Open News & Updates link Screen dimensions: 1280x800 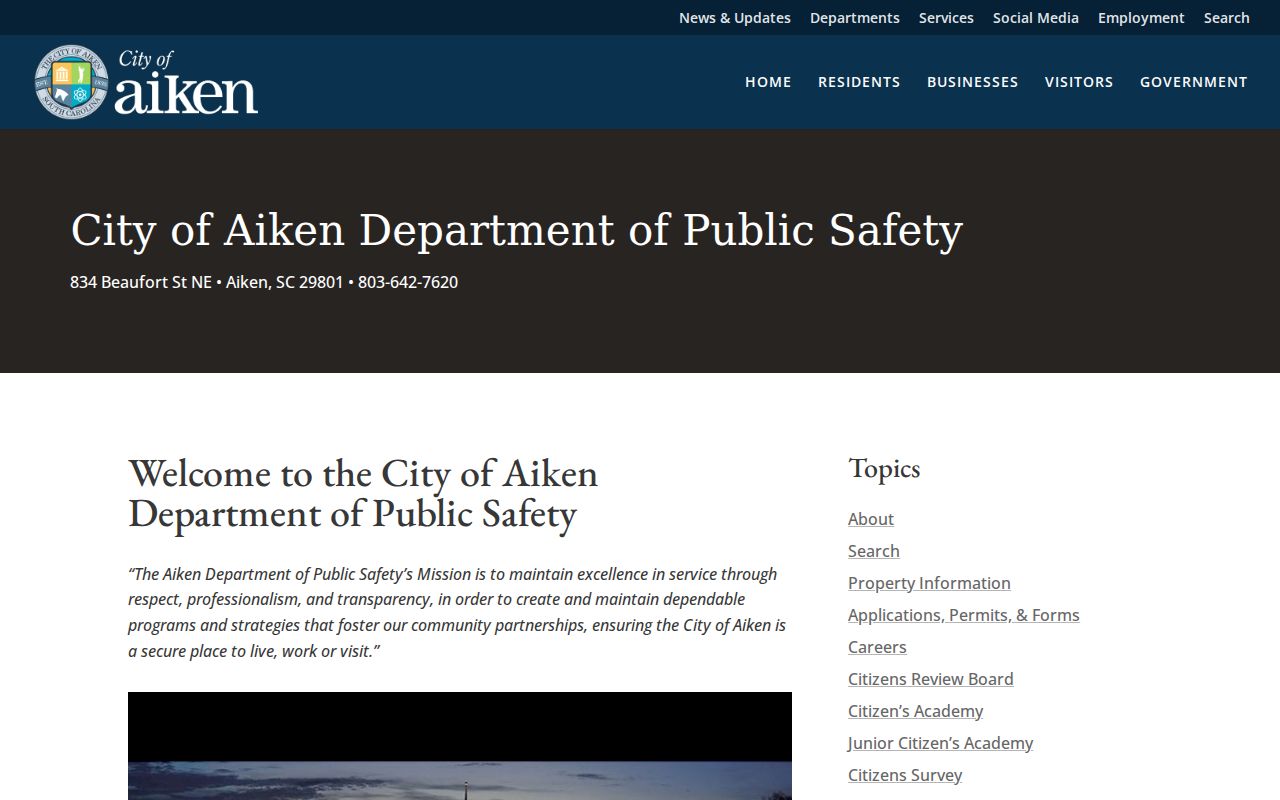coord(735,18)
